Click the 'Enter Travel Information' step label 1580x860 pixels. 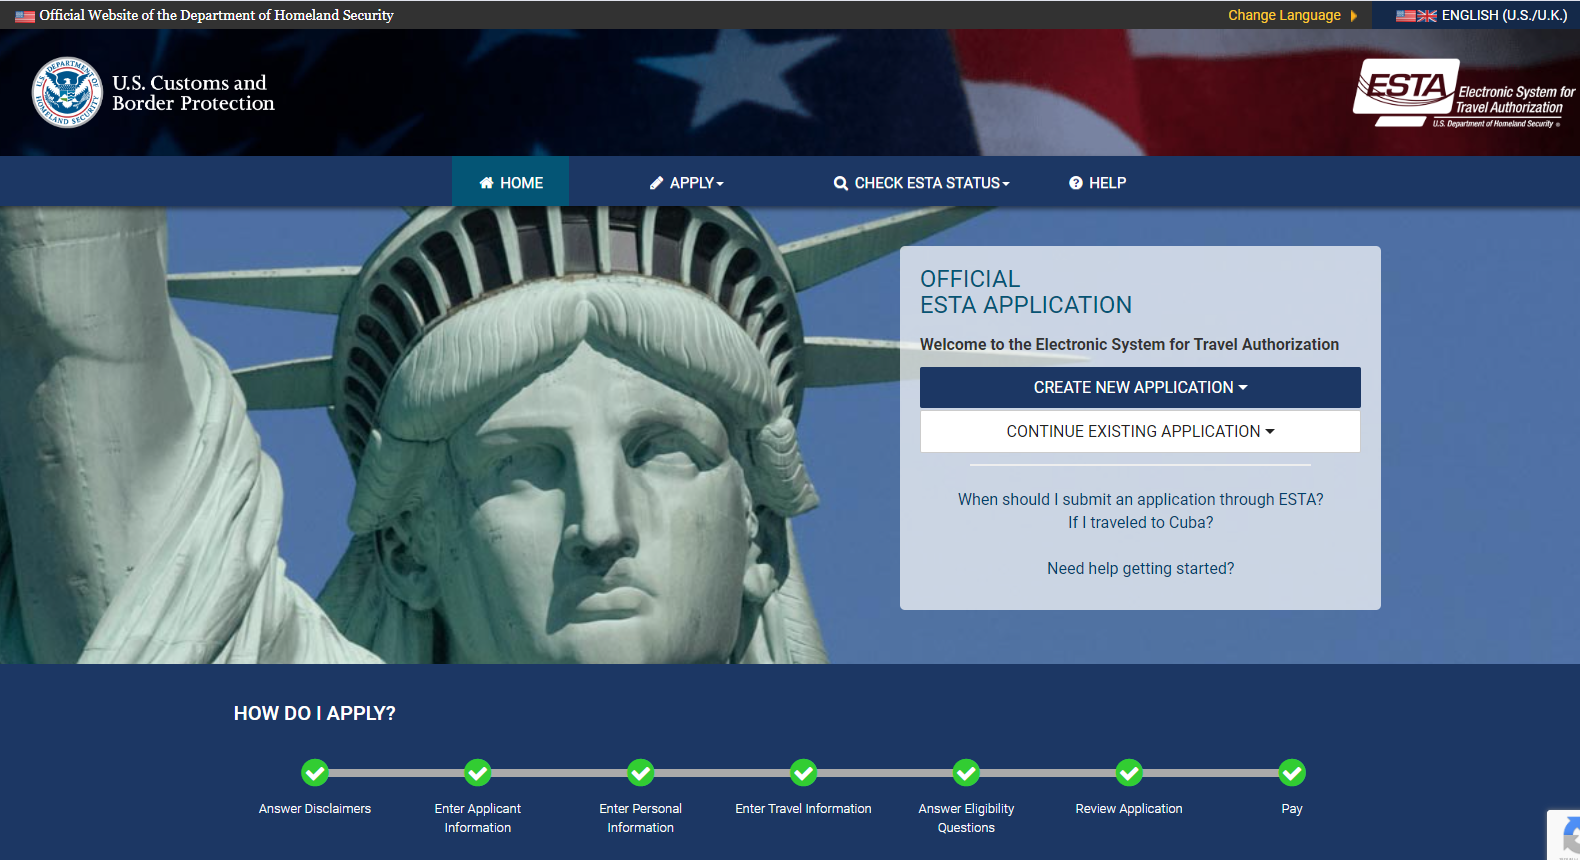tap(804, 809)
